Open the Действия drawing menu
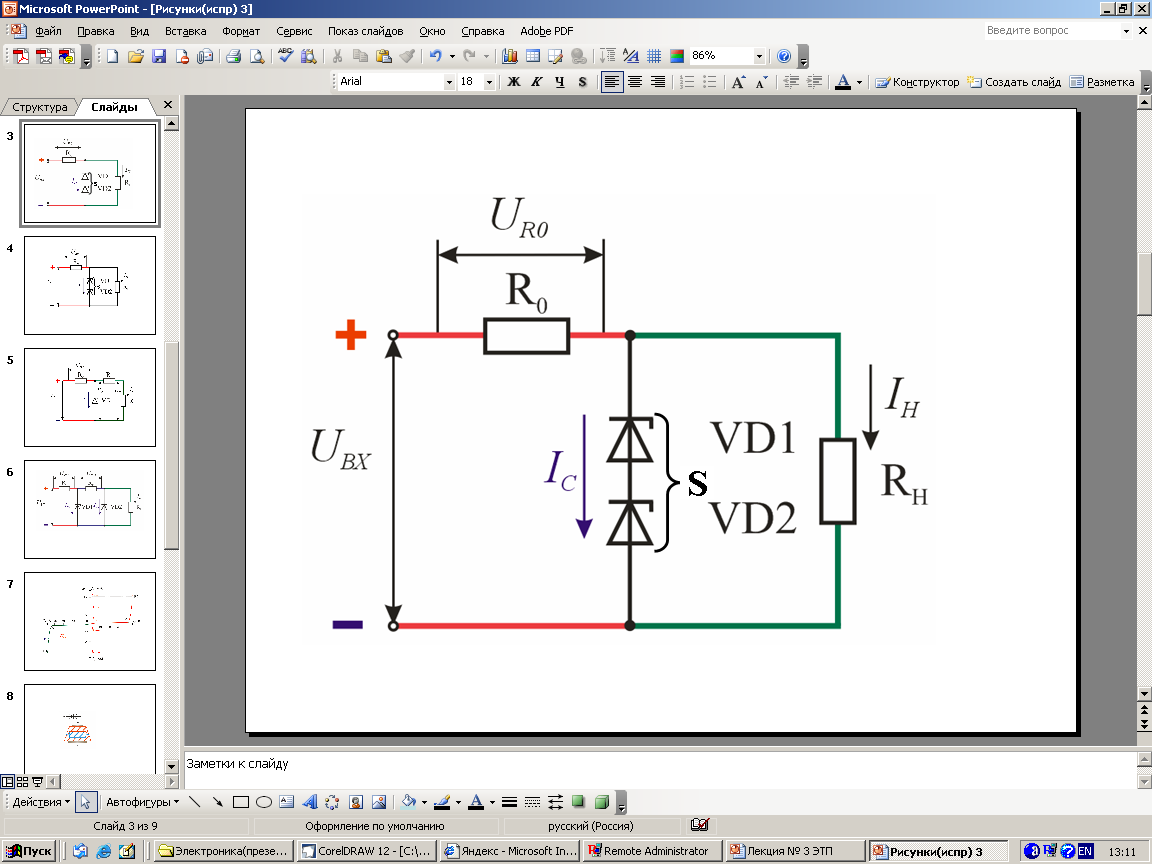The image size is (1152, 864). (41, 802)
